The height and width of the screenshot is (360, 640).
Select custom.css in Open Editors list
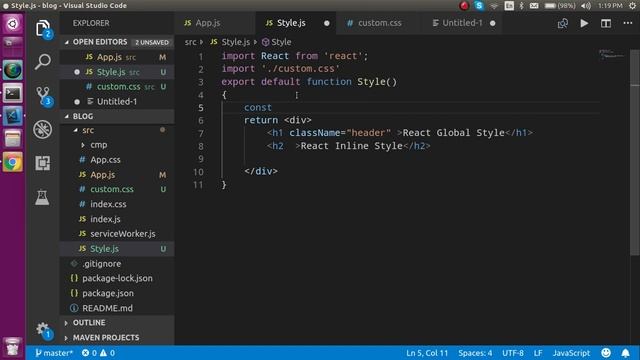click(x=117, y=87)
